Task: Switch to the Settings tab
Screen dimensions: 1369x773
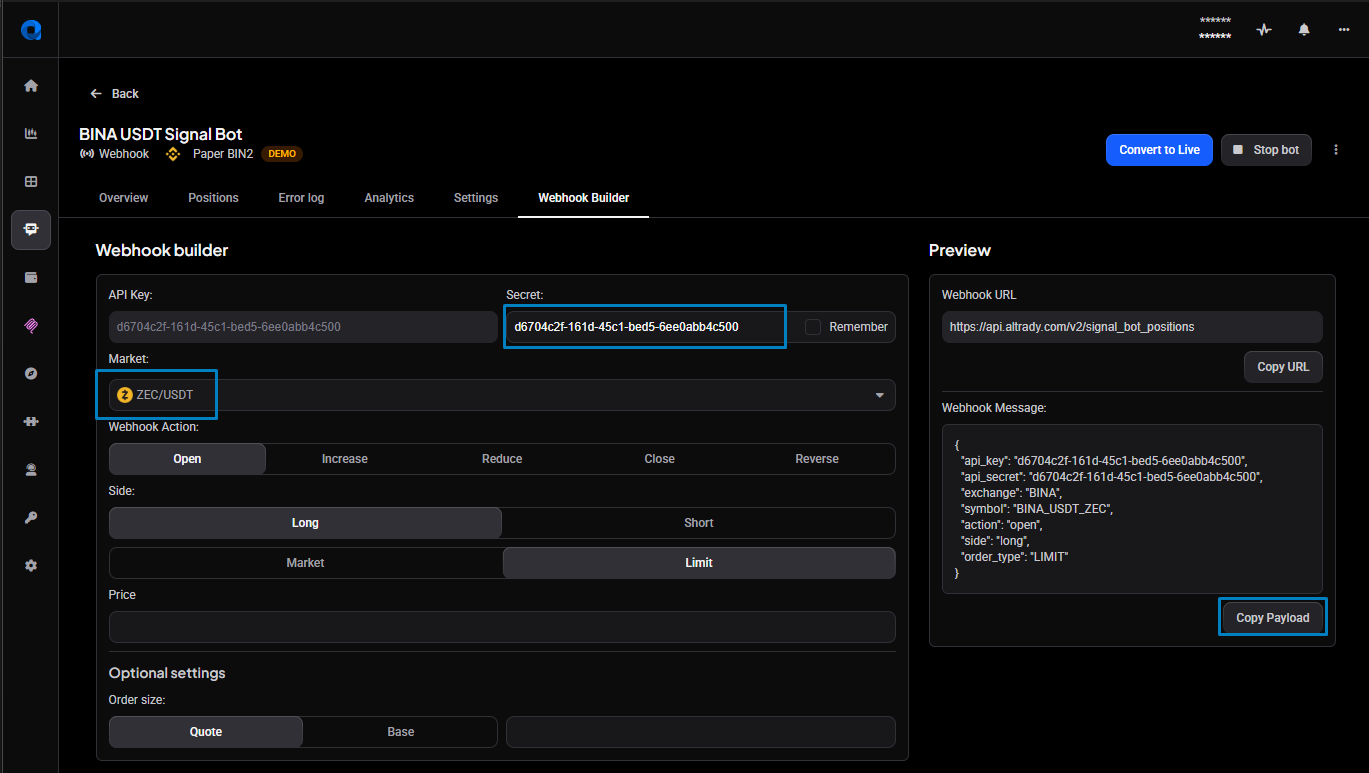Action: click(476, 198)
